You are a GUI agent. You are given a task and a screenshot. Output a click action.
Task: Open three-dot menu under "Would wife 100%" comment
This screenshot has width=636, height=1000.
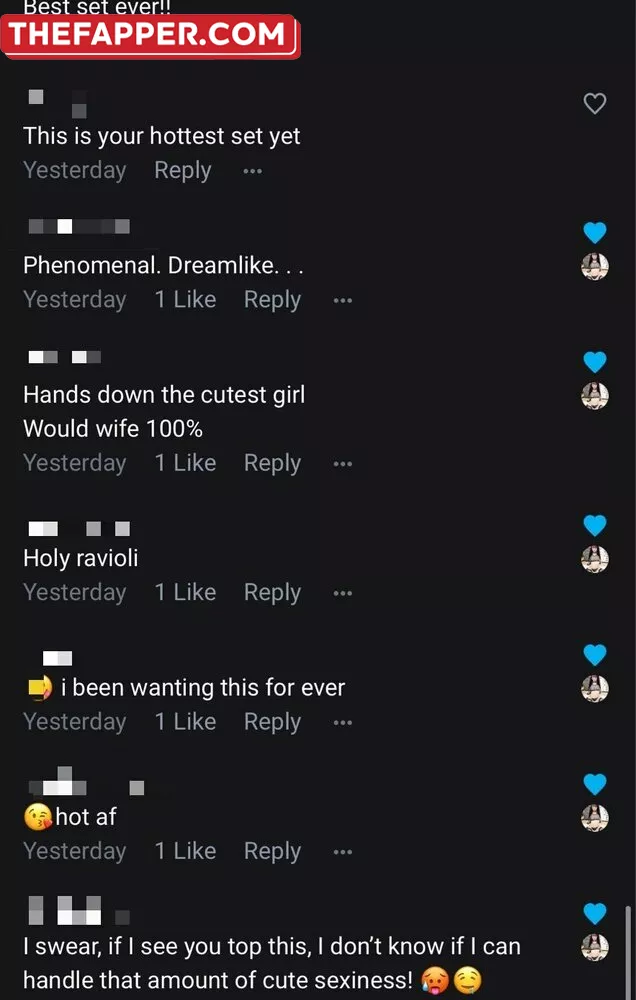click(x=343, y=464)
